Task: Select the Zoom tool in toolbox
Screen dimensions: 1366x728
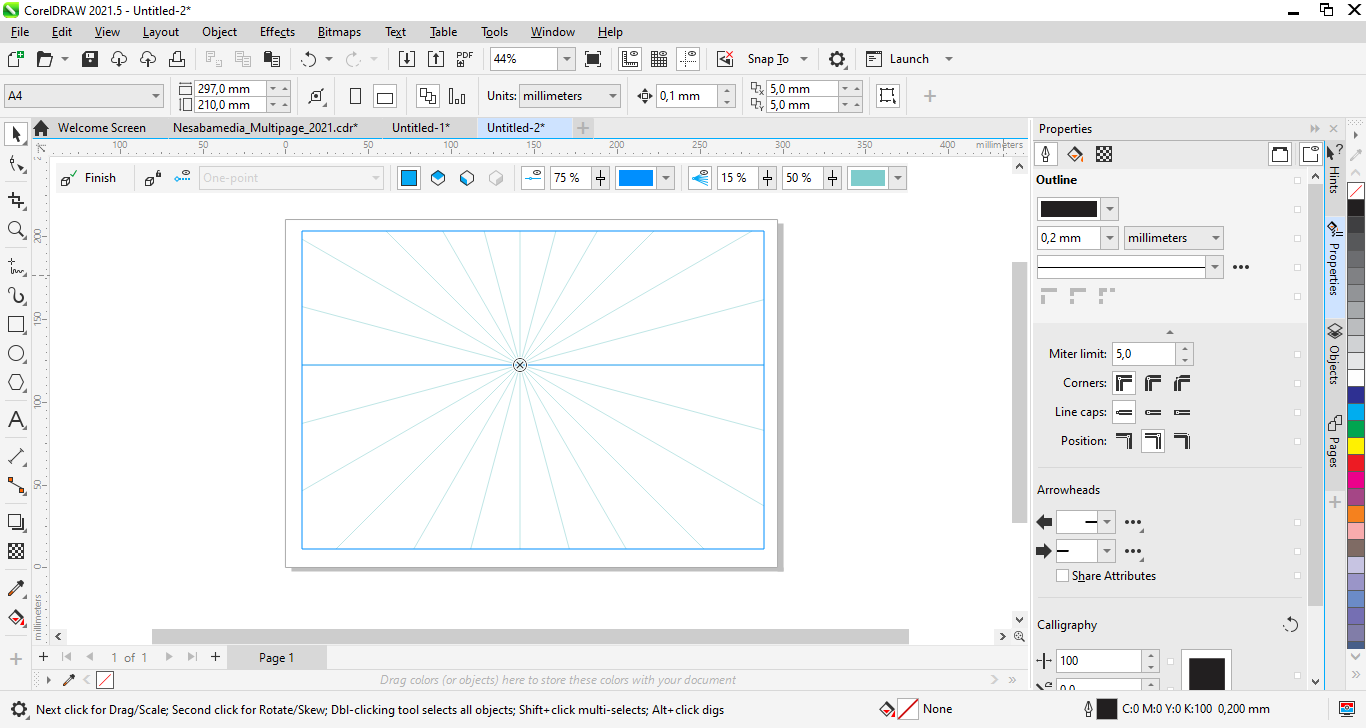Action: pyautogui.click(x=16, y=230)
